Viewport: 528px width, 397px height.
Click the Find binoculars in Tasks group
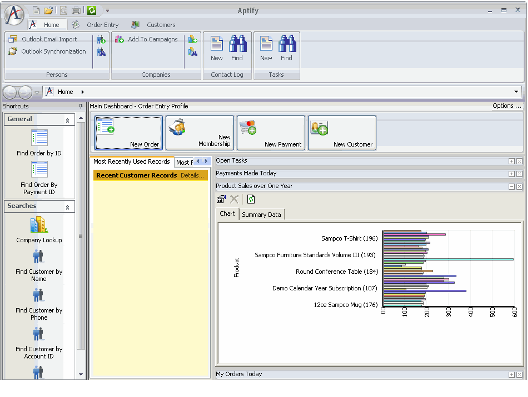(287, 48)
